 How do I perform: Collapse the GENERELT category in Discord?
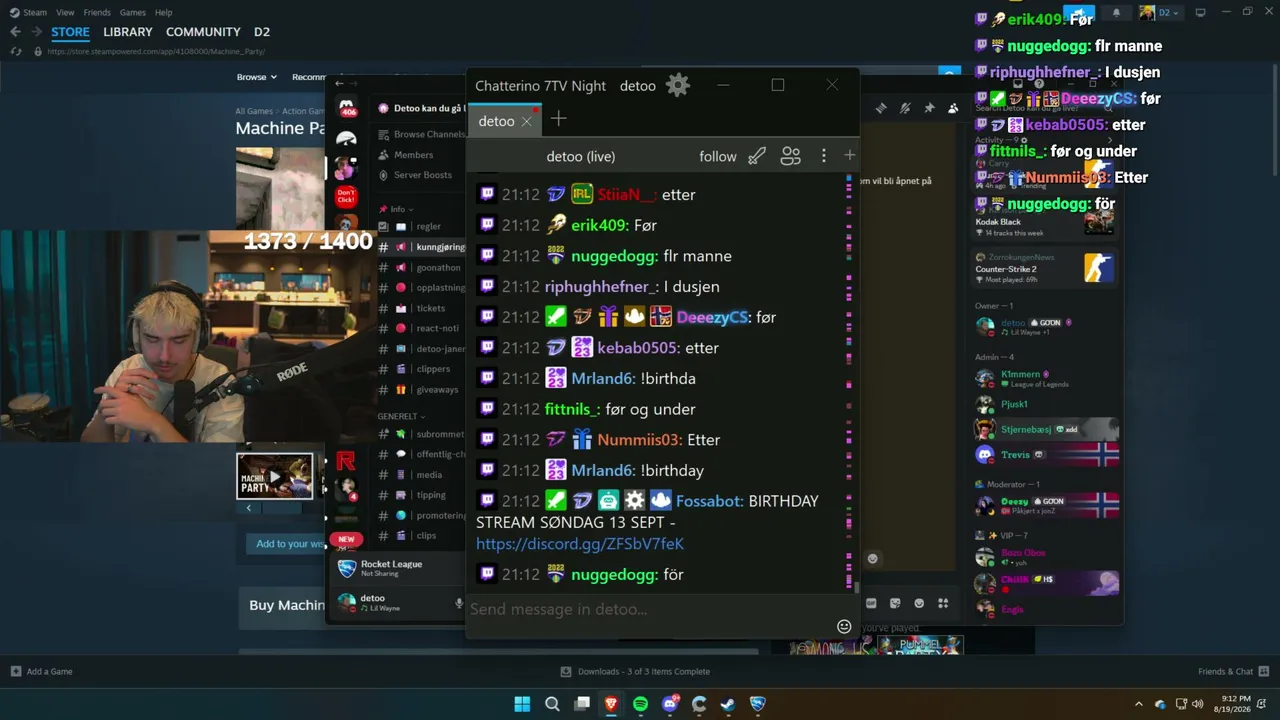click(x=400, y=416)
